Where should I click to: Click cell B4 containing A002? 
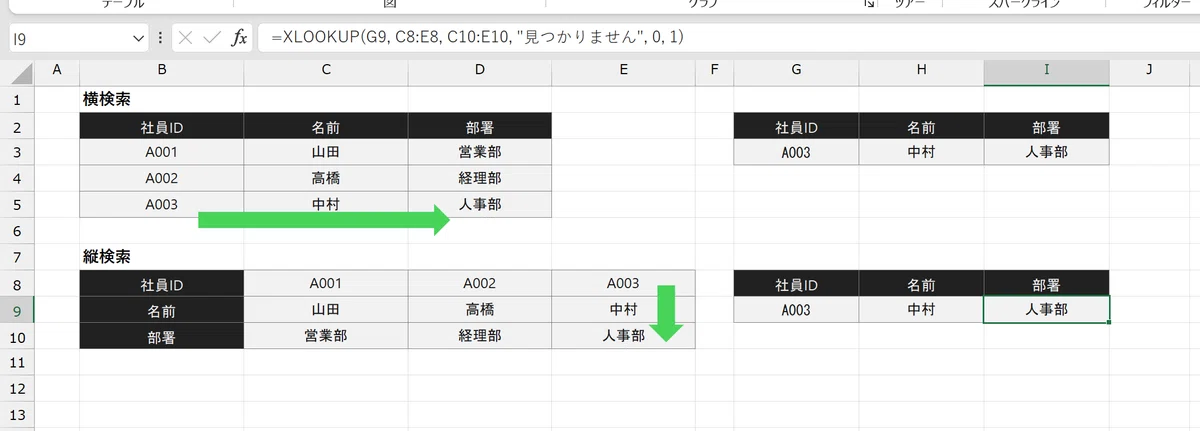click(161, 178)
